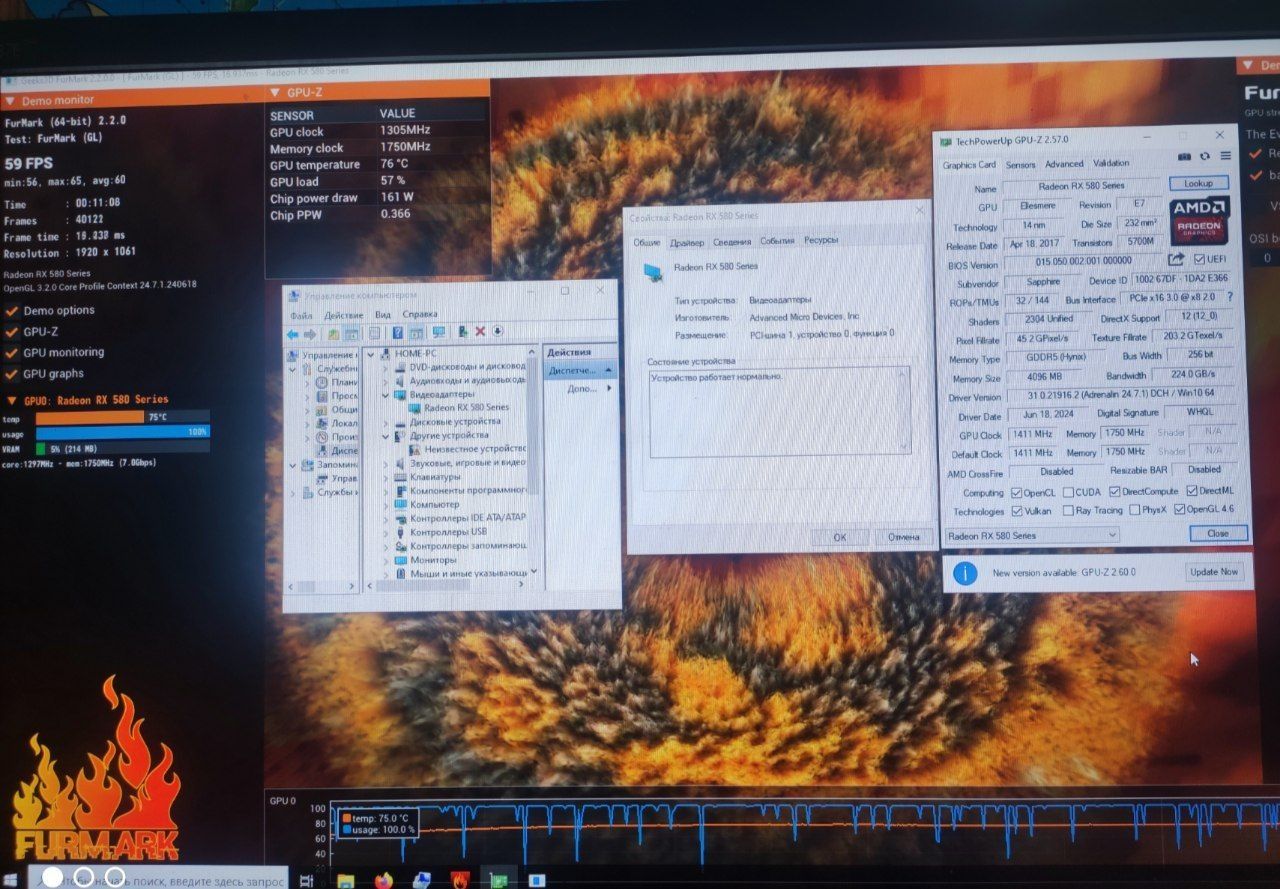Collapse the Другие устройства tree node
The height and width of the screenshot is (889, 1280).
pyautogui.click(x=387, y=436)
